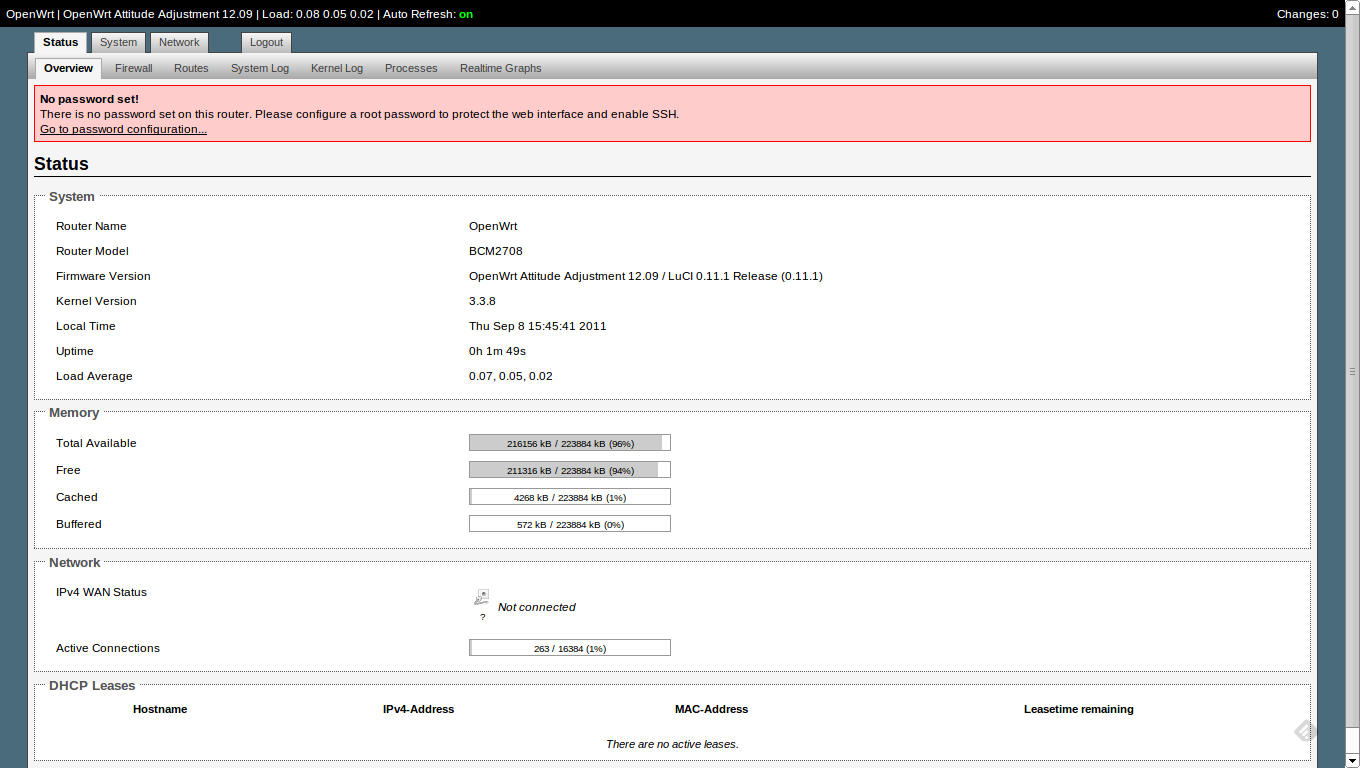Click the 'No password set!' warning heading
The image size is (1360, 768).
89,99
